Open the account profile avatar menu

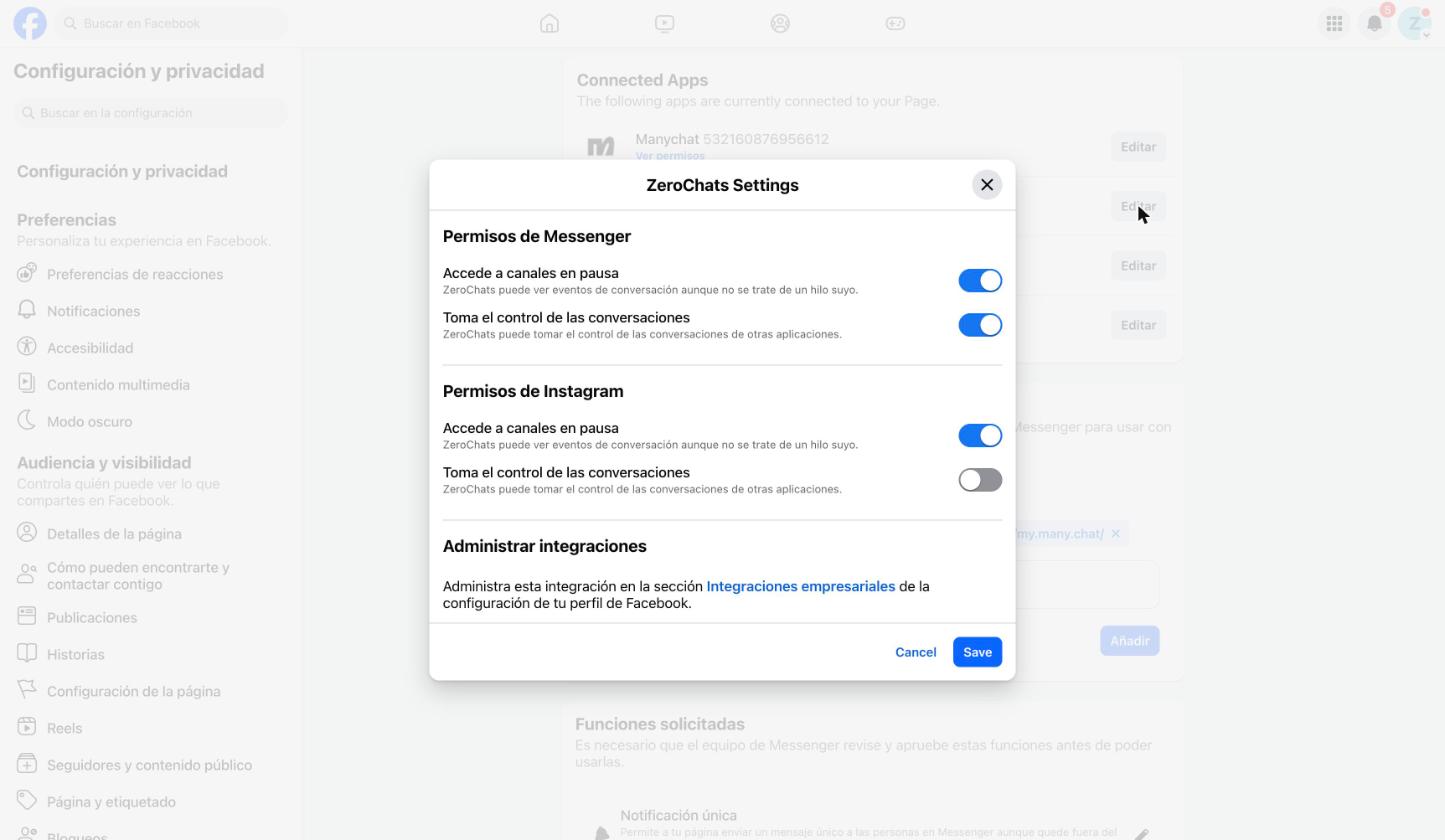click(x=1415, y=23)
